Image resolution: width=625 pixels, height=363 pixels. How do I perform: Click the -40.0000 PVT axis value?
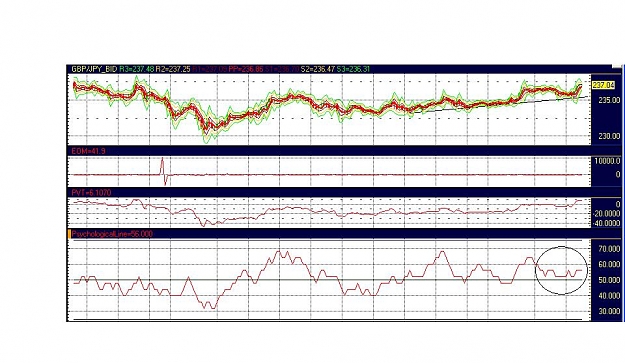607,223
